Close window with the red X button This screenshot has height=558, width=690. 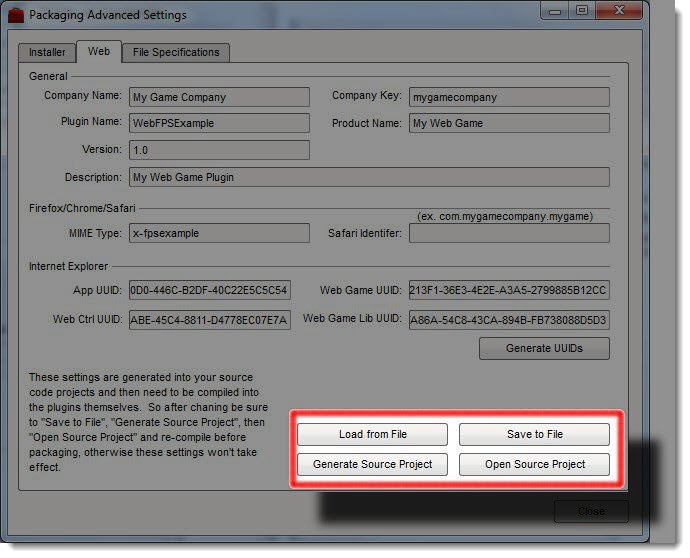(619, 11)
